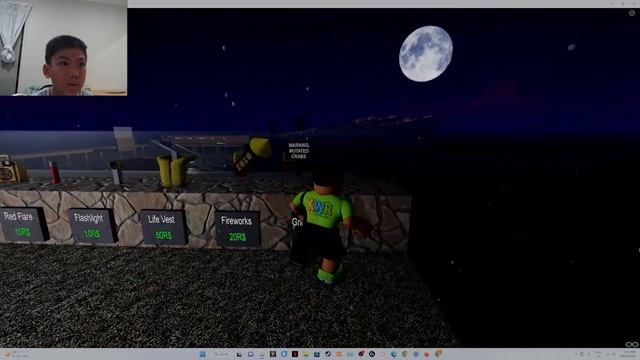Screen dimensions: 640x360
Task: Click the red flare item on the wall
Action: (54, 173)
